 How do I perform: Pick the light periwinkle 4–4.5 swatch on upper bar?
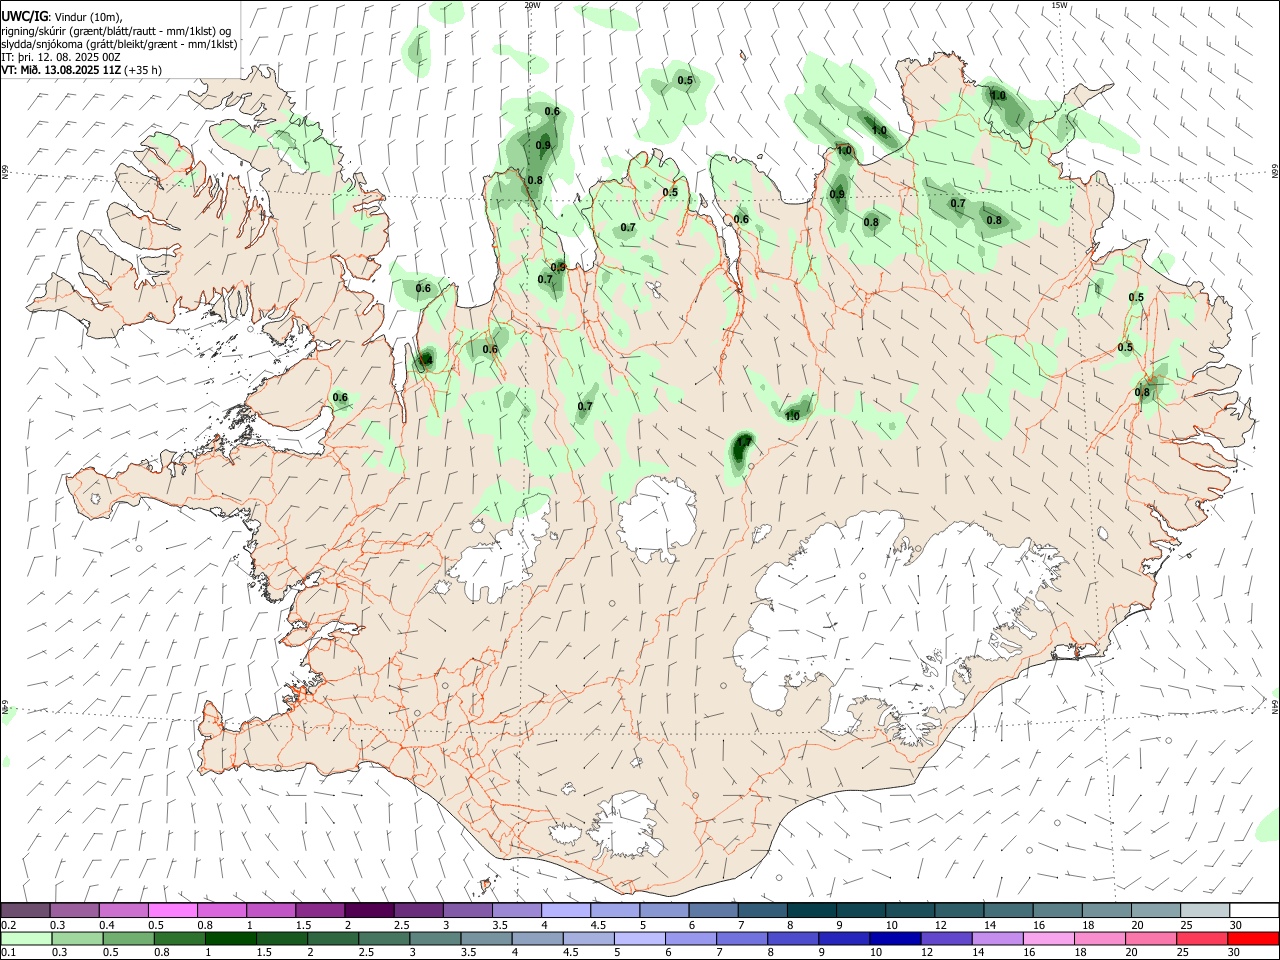565,910
